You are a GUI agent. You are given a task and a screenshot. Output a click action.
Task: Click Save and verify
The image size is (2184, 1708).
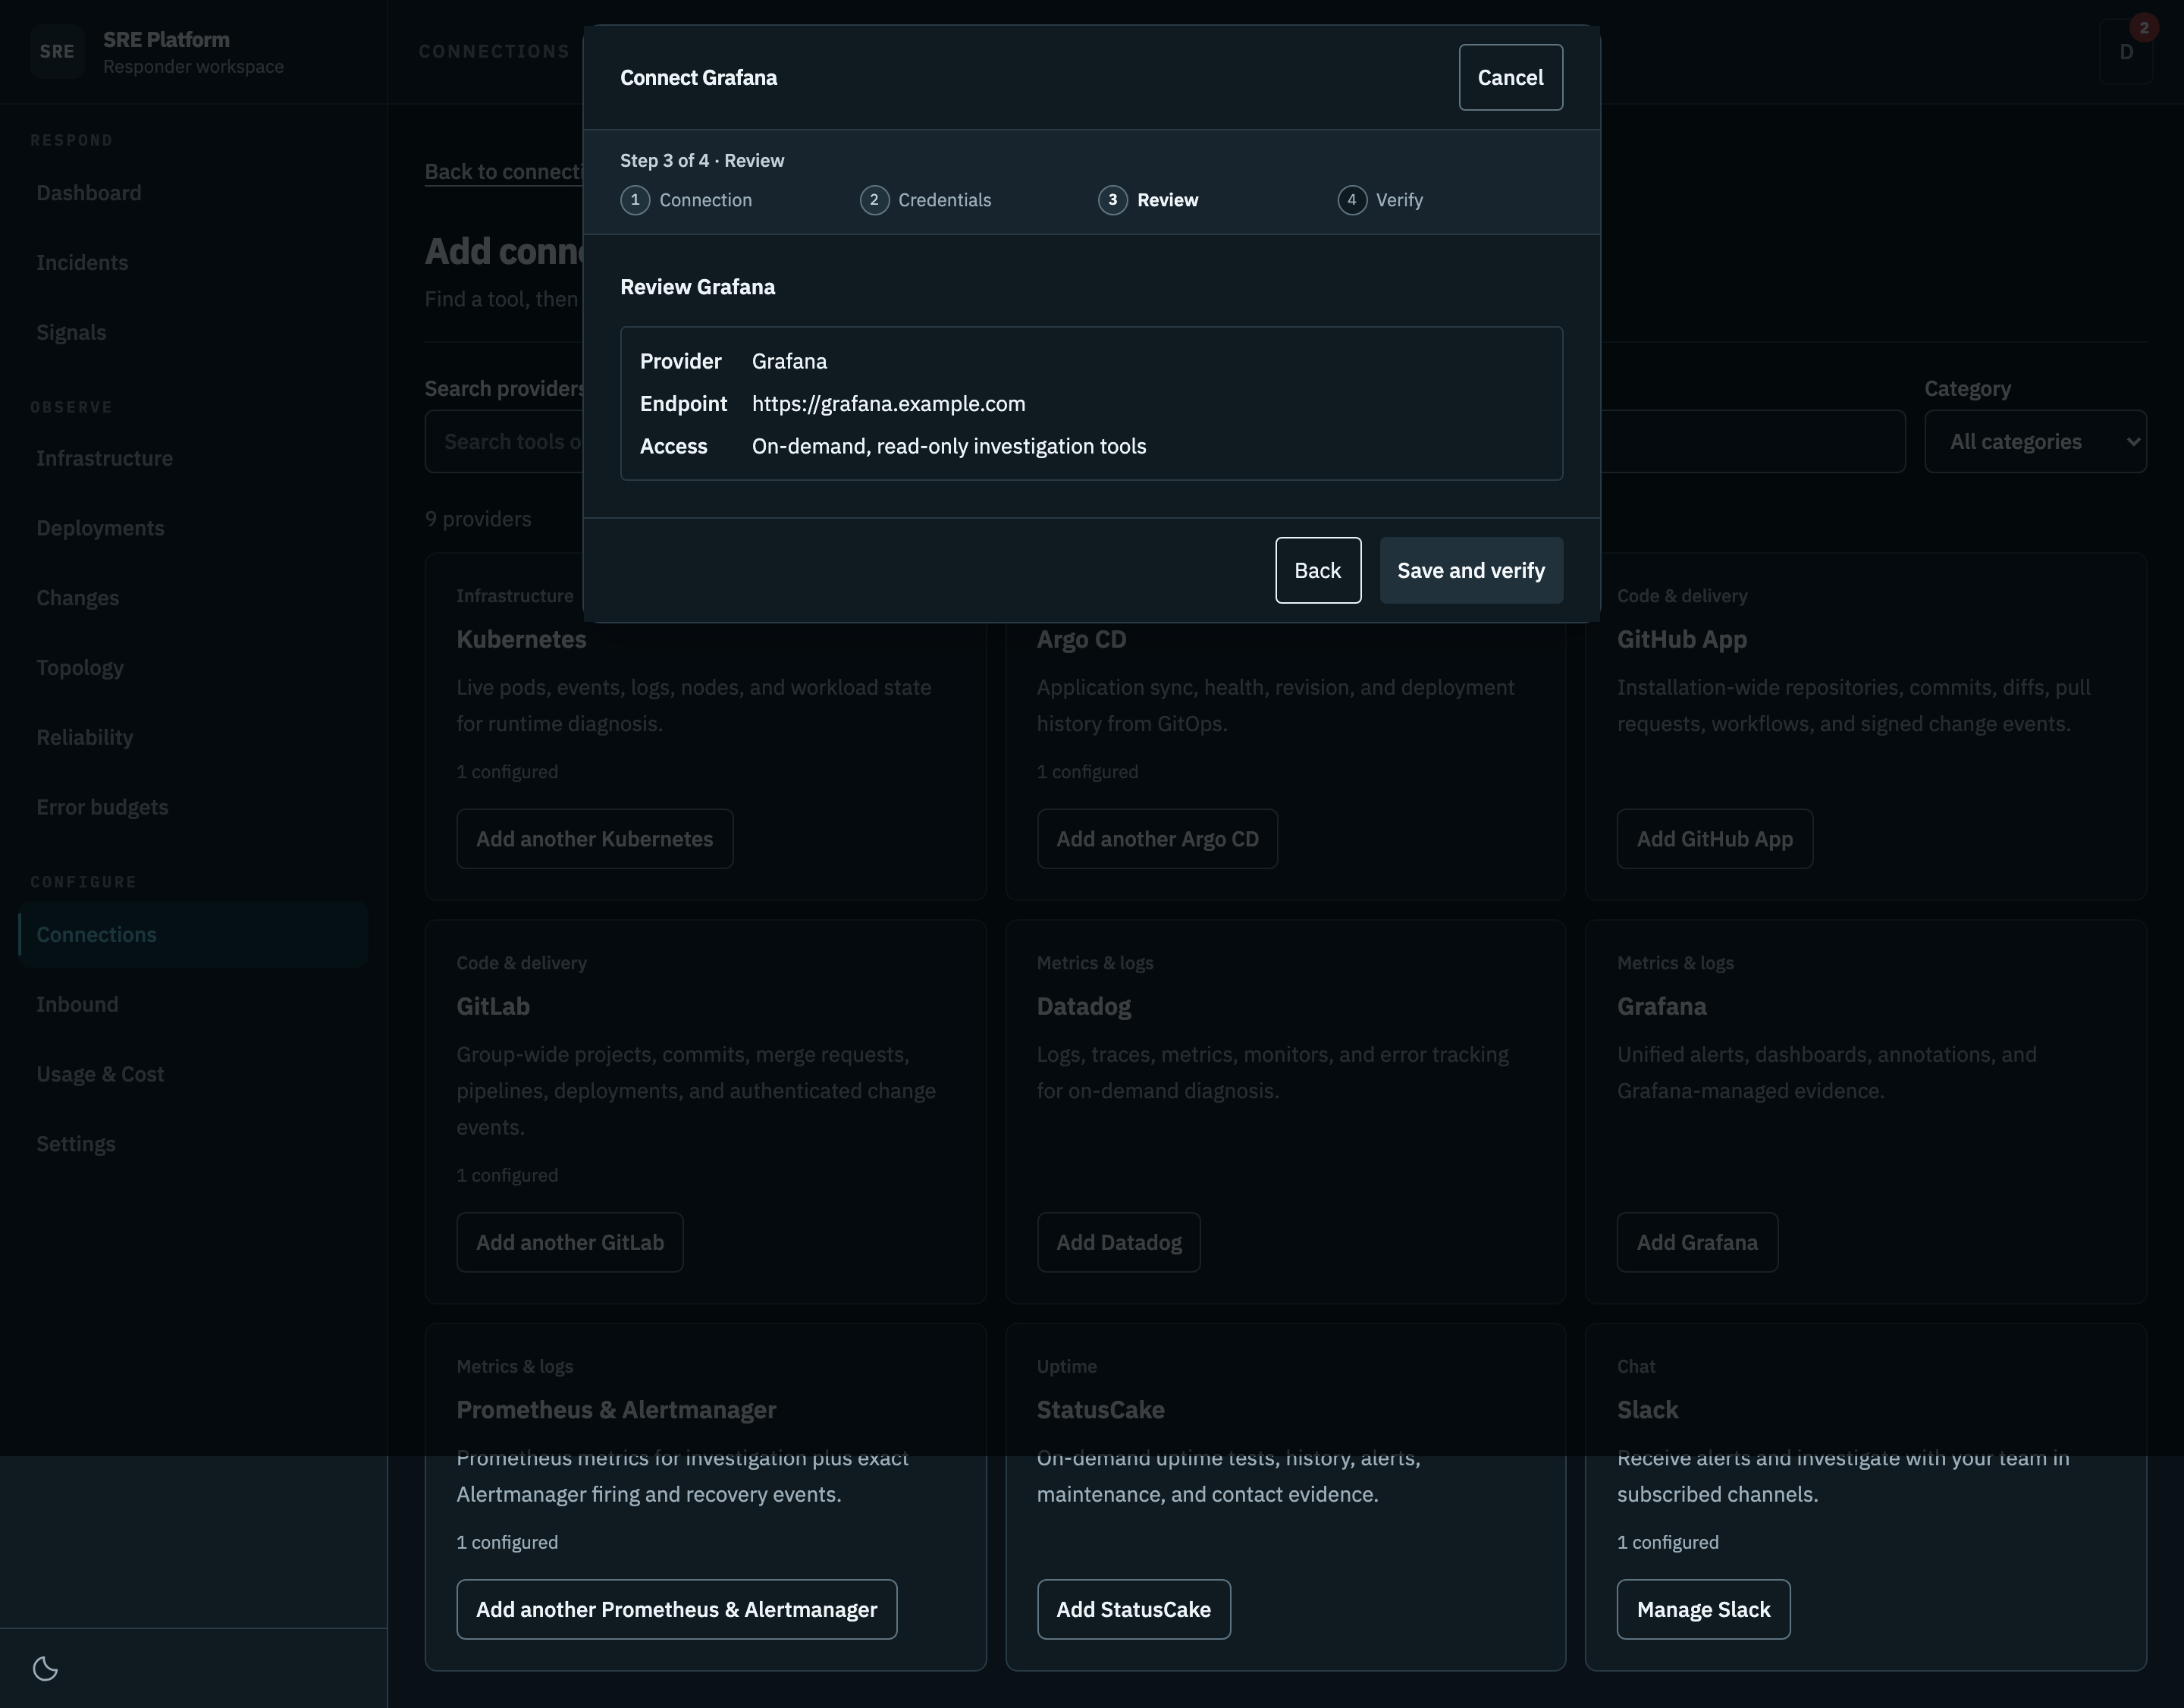point(1471,570)
